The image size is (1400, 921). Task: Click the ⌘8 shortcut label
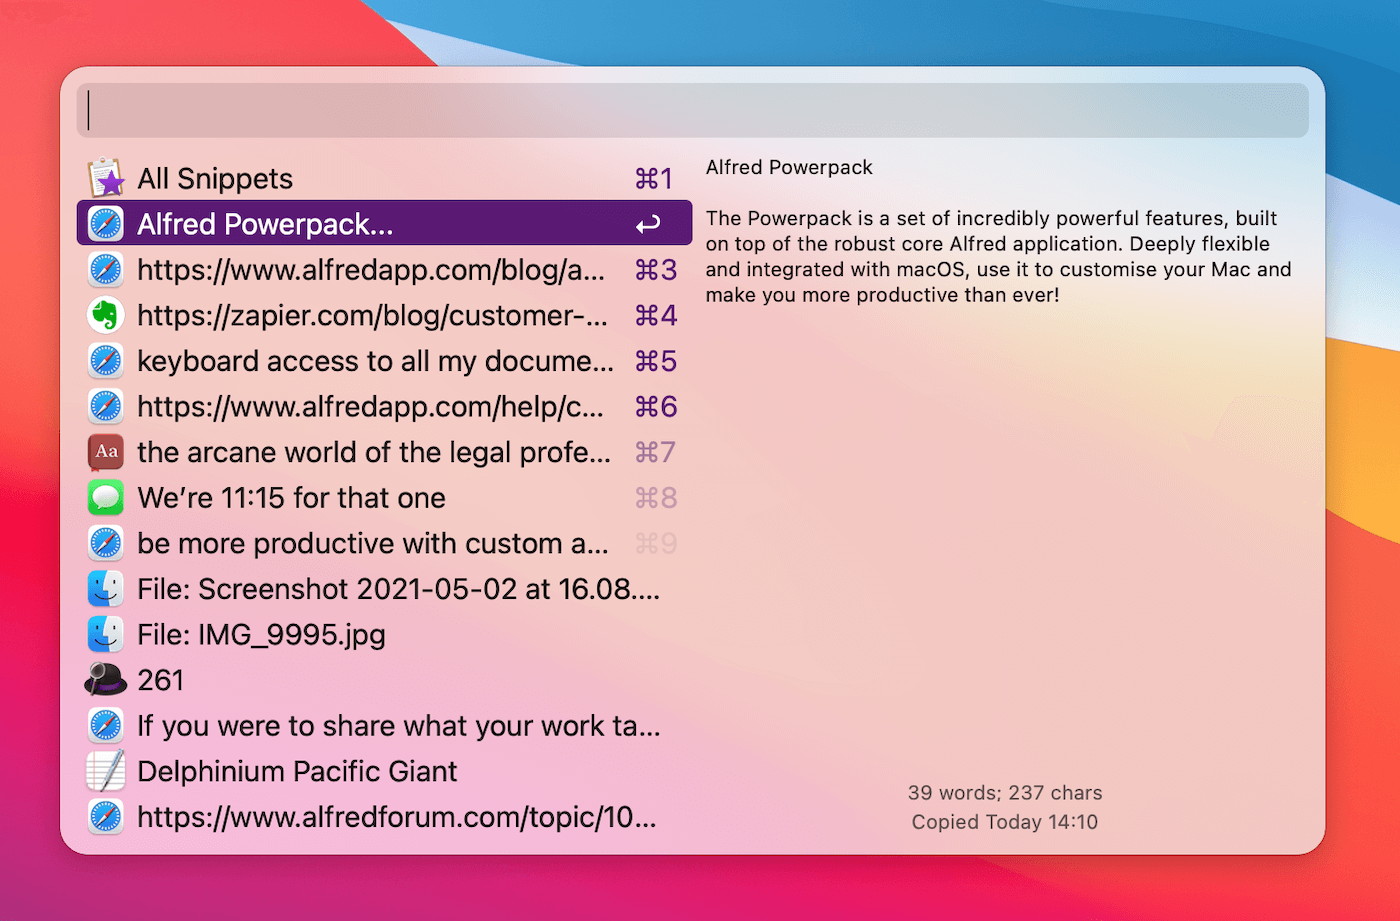tap(656, 497)
